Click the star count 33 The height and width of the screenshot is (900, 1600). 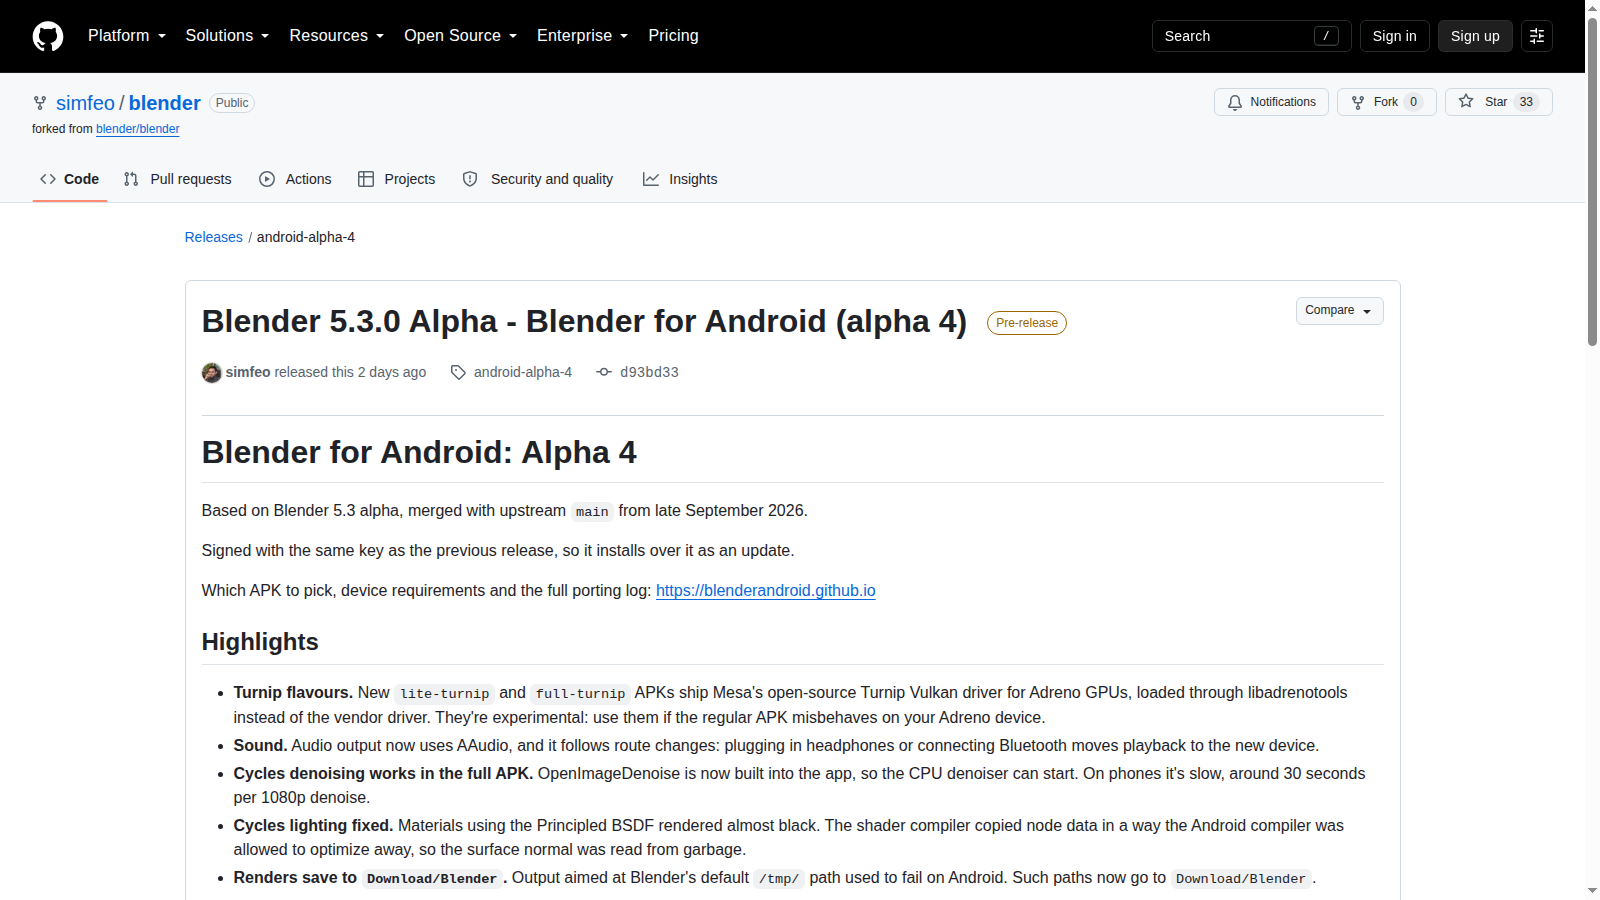(1526, 102)
